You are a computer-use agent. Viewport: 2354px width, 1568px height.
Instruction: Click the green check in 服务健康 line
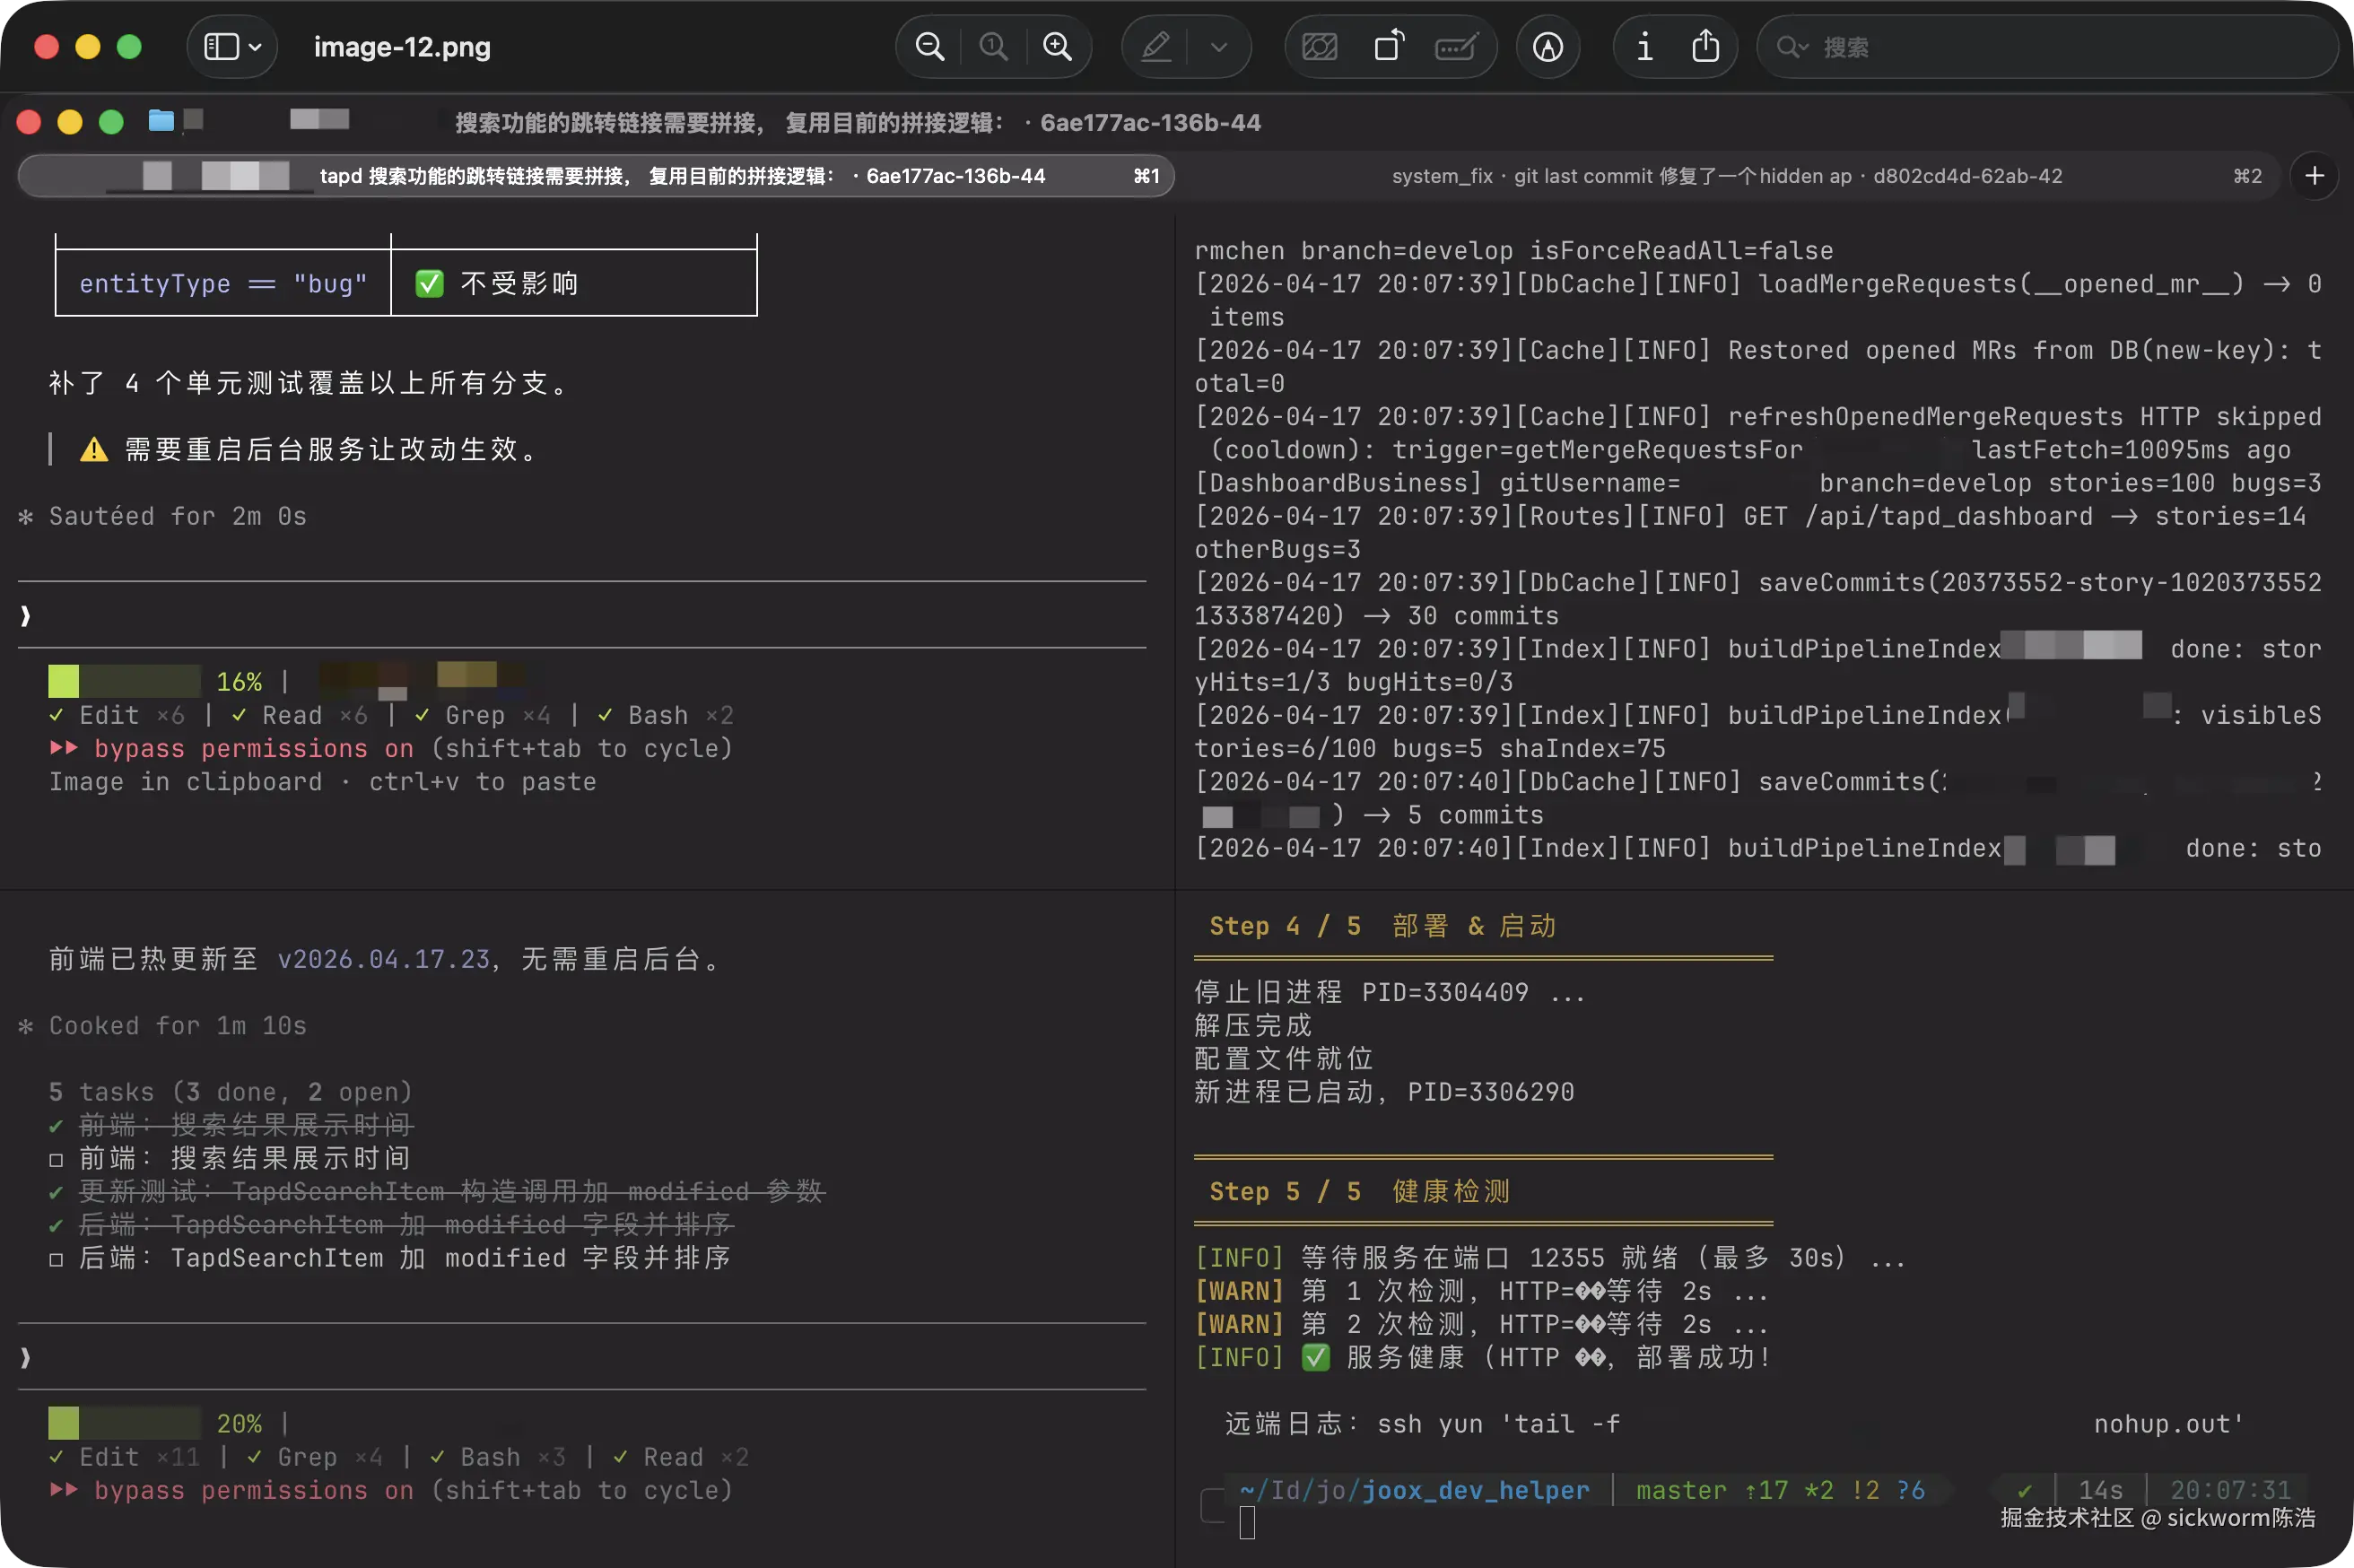[1316, 1357]
